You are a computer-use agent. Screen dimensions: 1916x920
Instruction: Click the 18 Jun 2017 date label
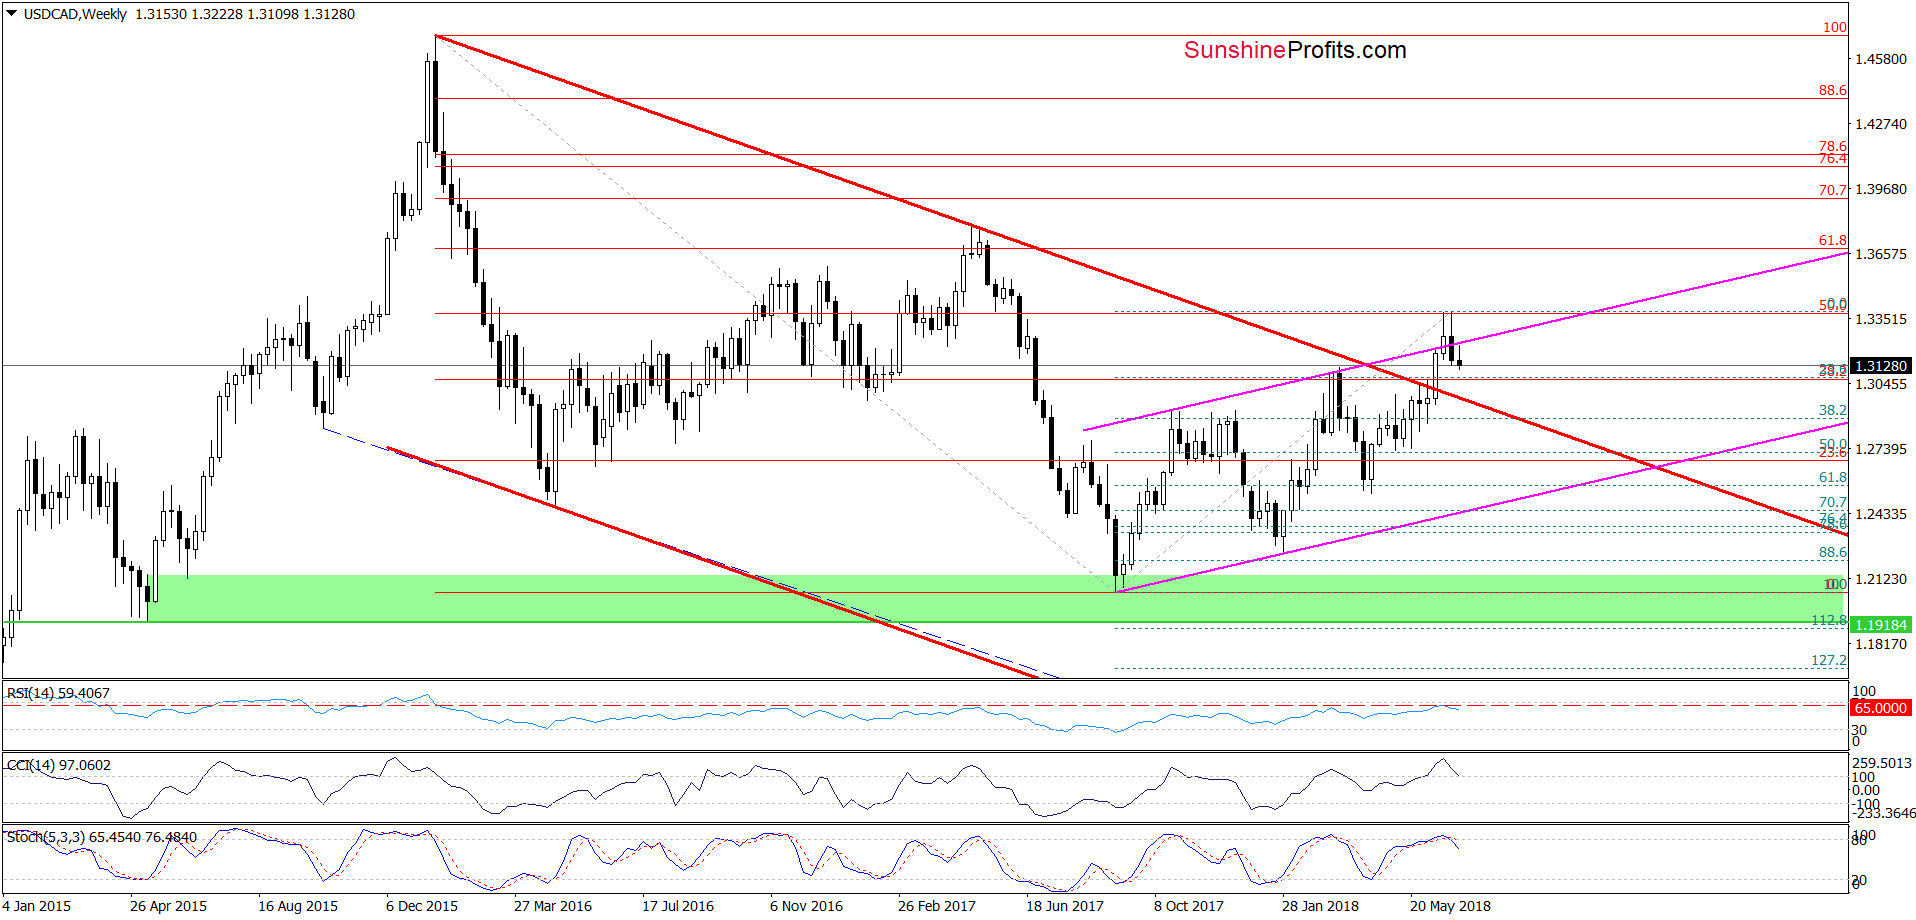1065,906
